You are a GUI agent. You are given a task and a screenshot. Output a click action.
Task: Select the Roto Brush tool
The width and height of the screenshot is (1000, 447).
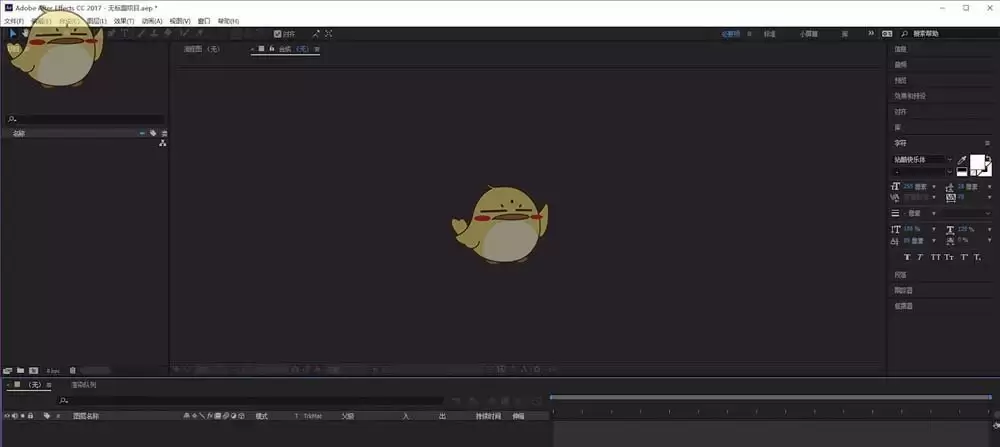pyautogui.click(x=184, y=33)
